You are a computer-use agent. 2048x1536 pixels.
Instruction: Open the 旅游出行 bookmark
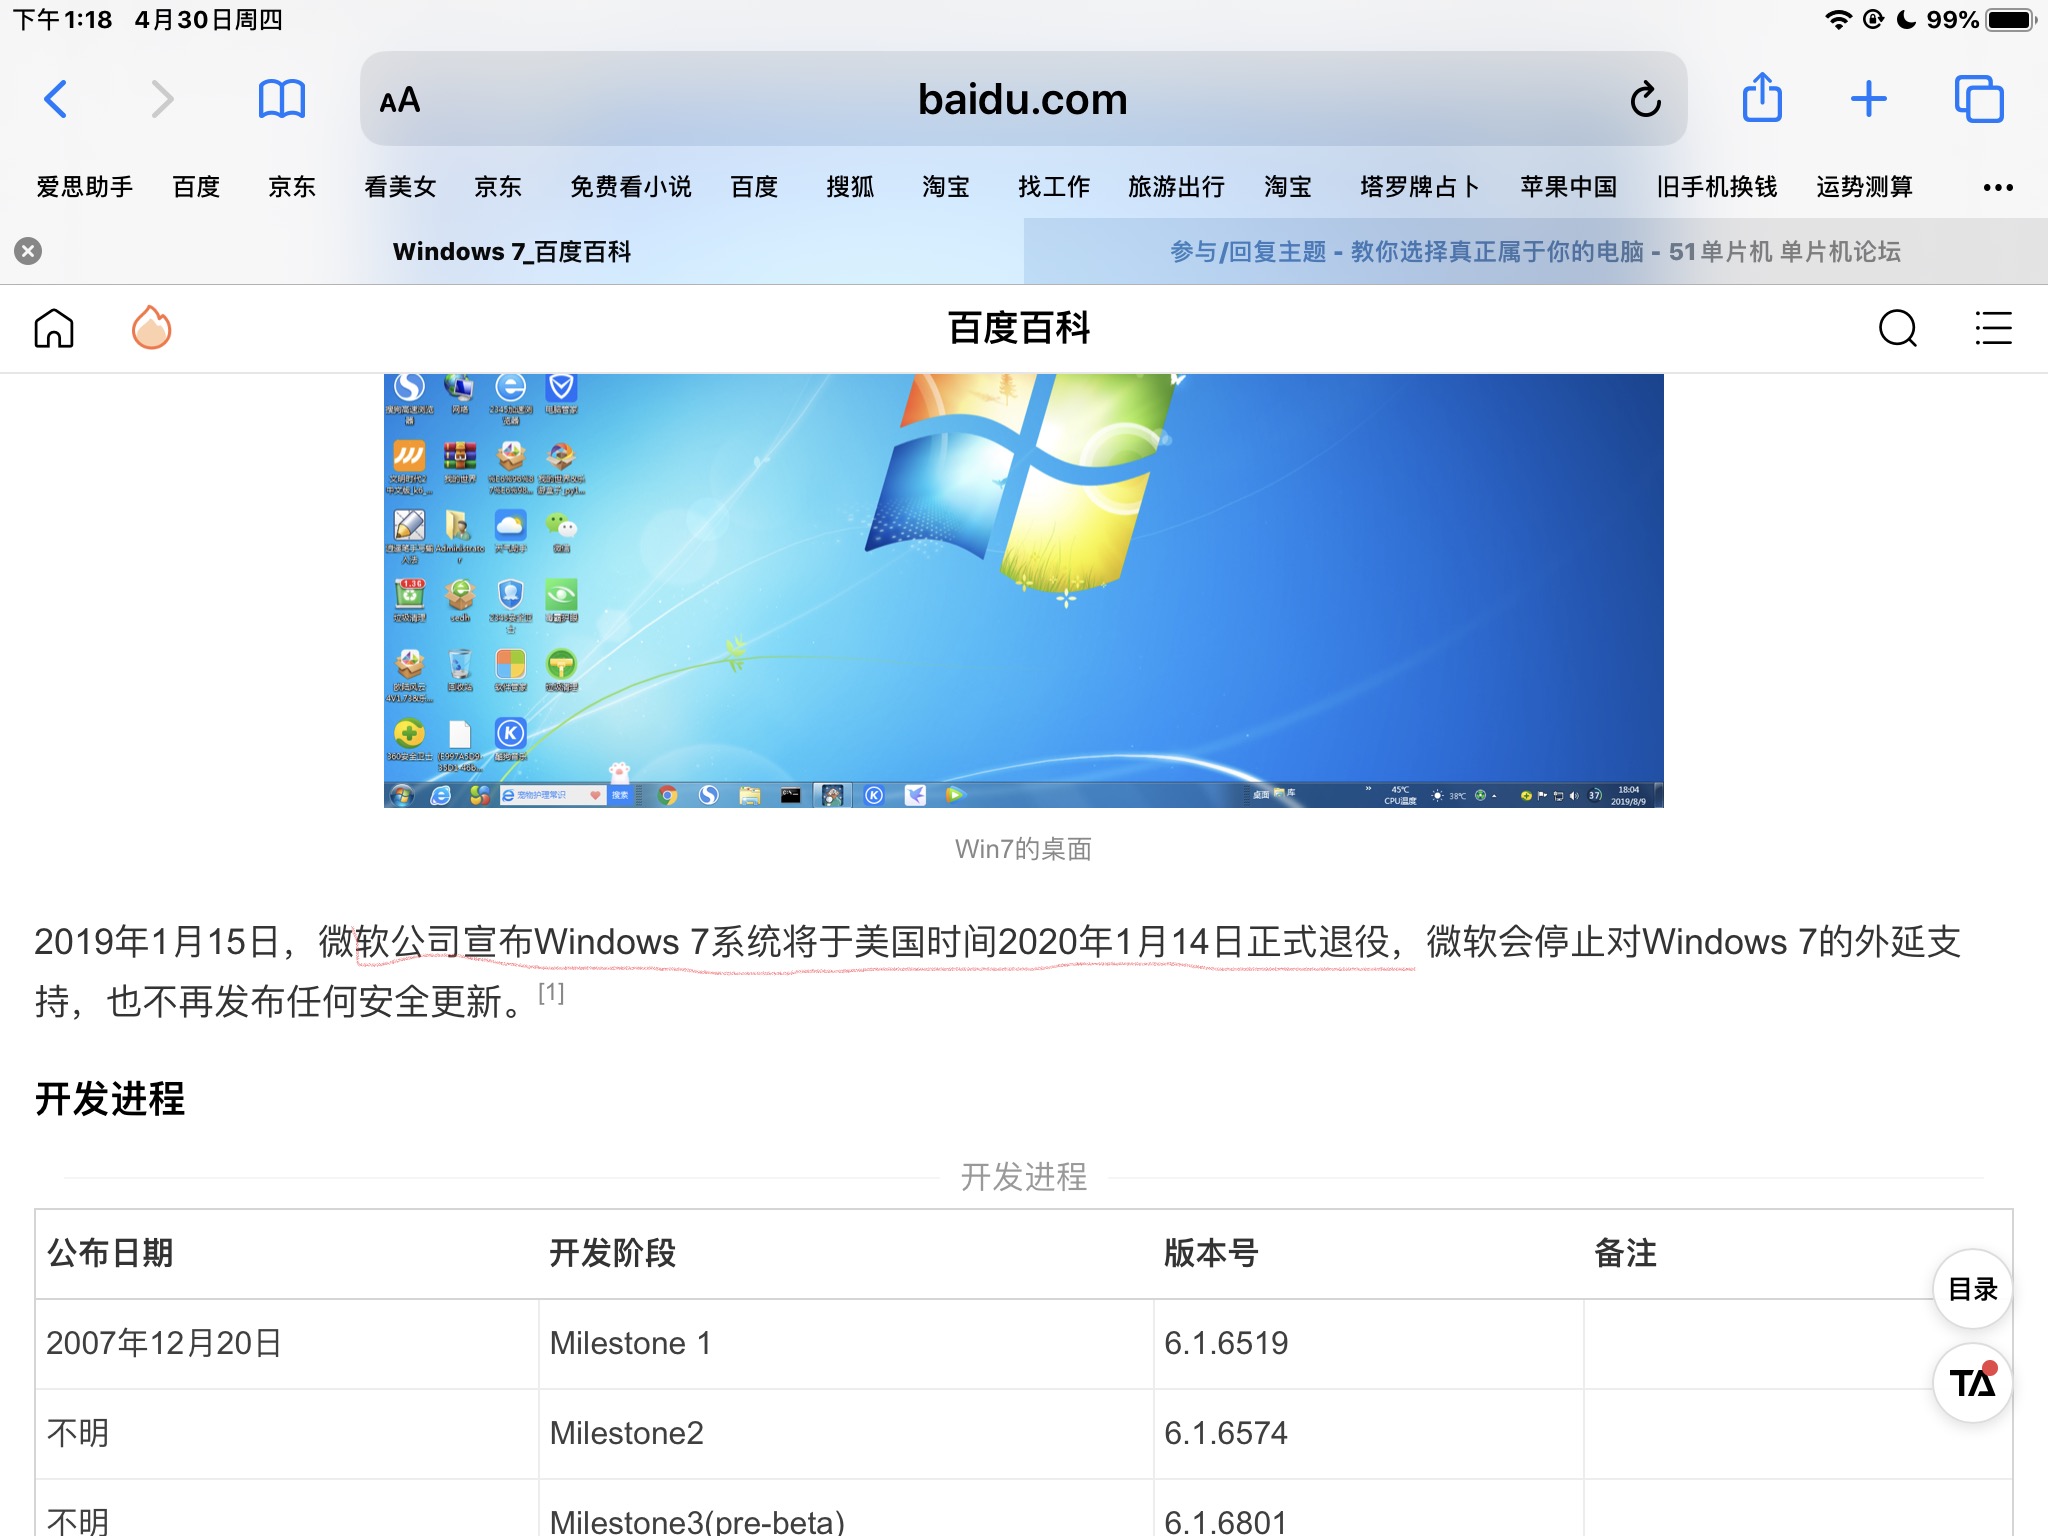tap(1176, 187)
